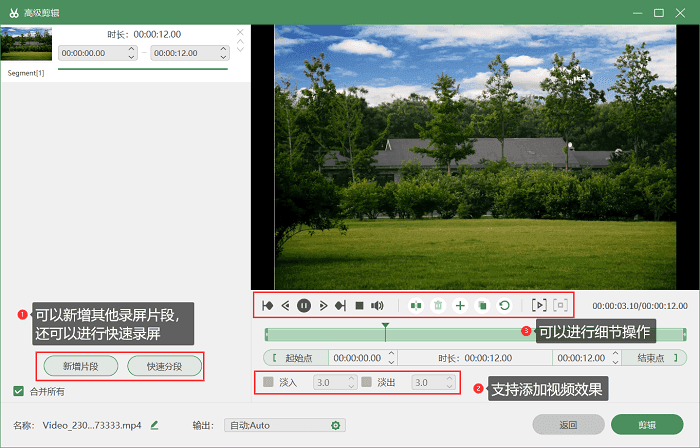Edit the output file name pencil icon
Screen dimensions: 700x448
click(154, 425)
